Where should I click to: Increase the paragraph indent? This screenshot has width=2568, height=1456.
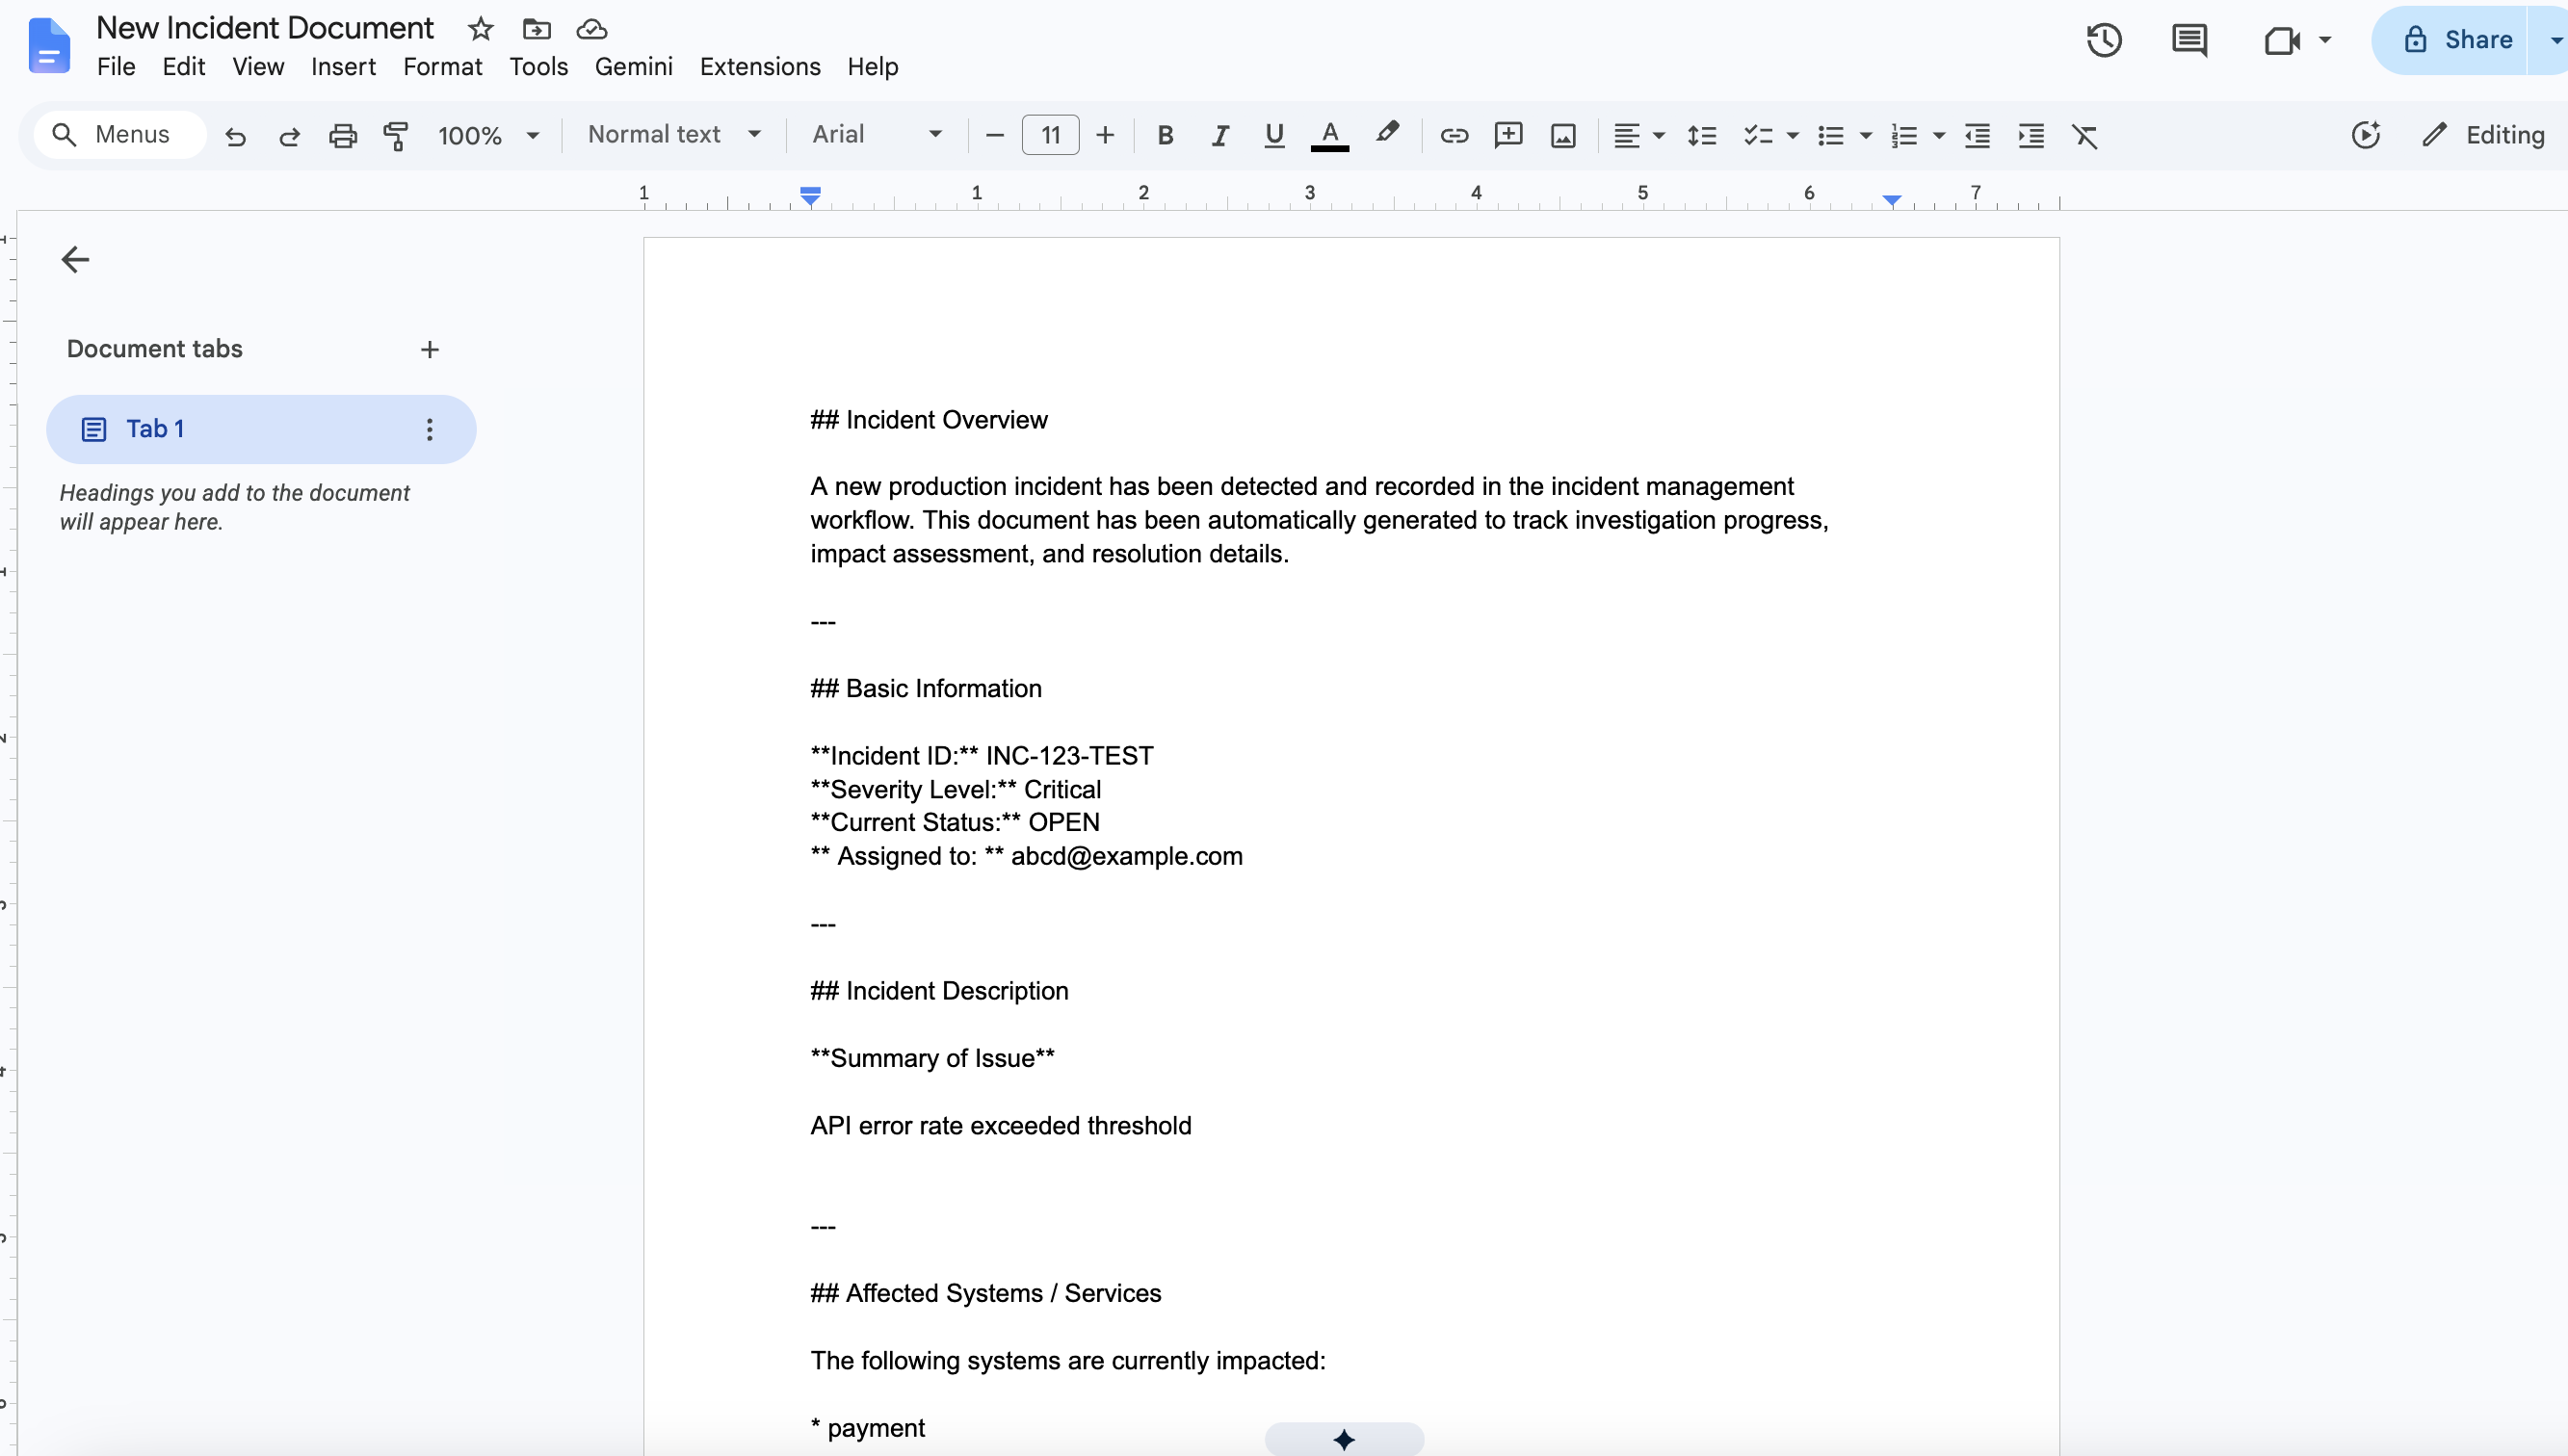(2031, 135)
